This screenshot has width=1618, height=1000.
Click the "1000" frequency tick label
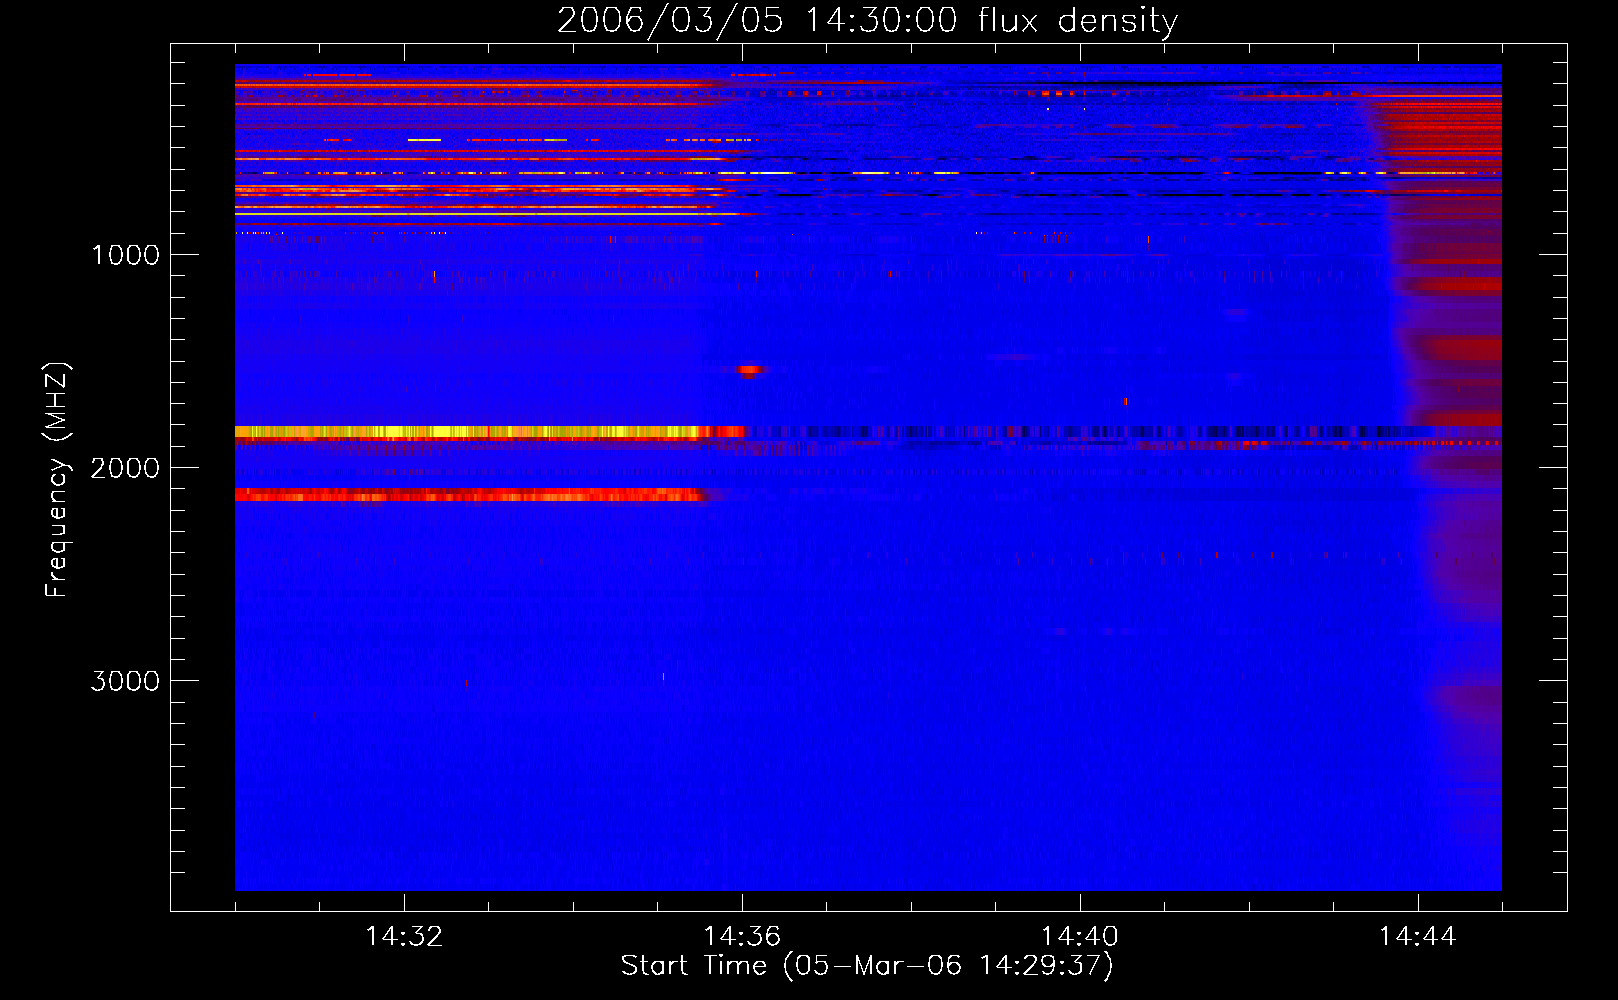(125, 255)
